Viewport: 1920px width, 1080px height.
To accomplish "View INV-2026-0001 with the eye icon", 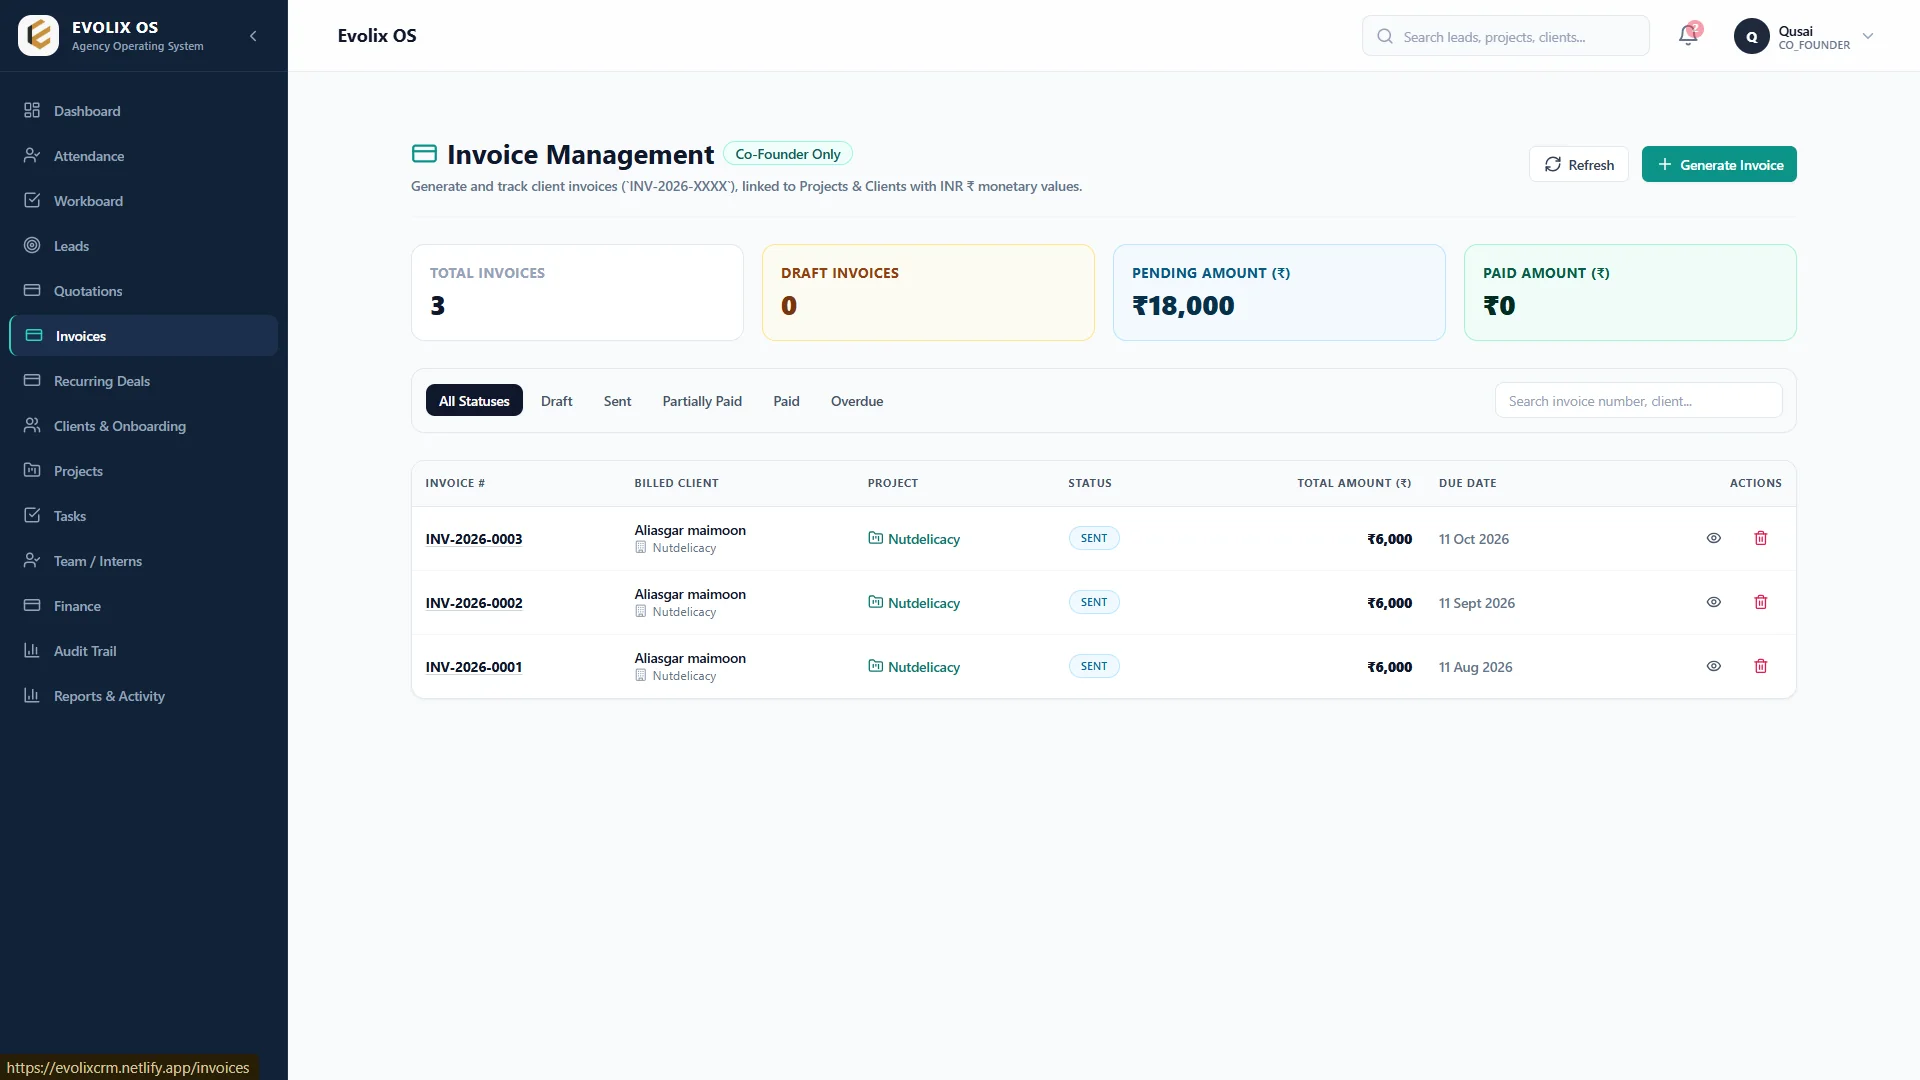I will 1713,666.
